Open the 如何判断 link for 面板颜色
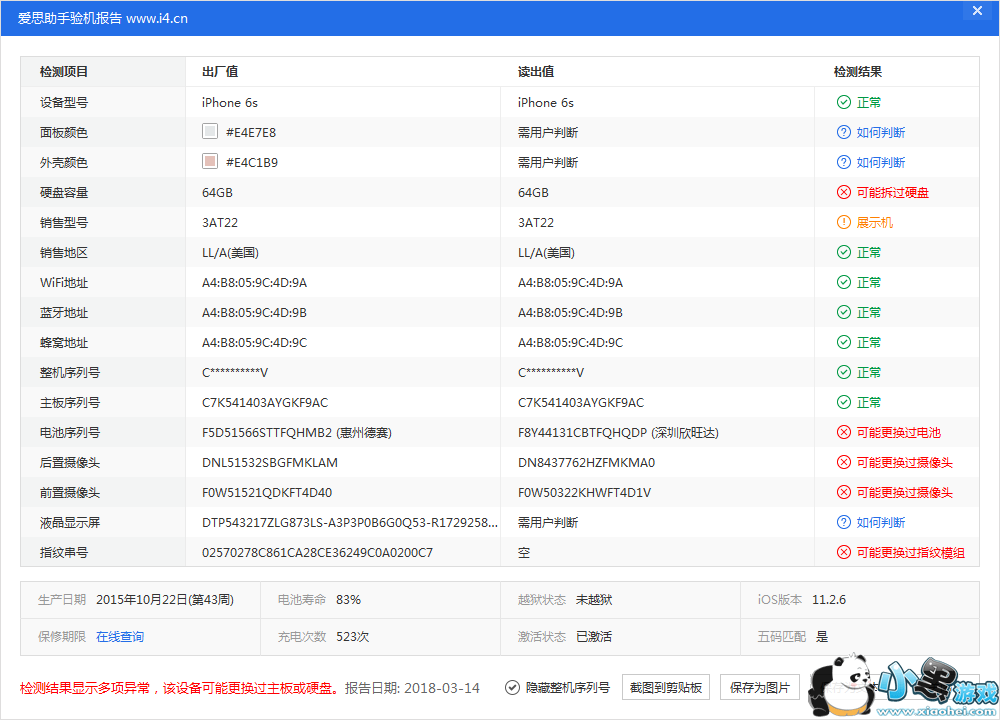This screenshot has height=720, width=1000. (881, 132)
